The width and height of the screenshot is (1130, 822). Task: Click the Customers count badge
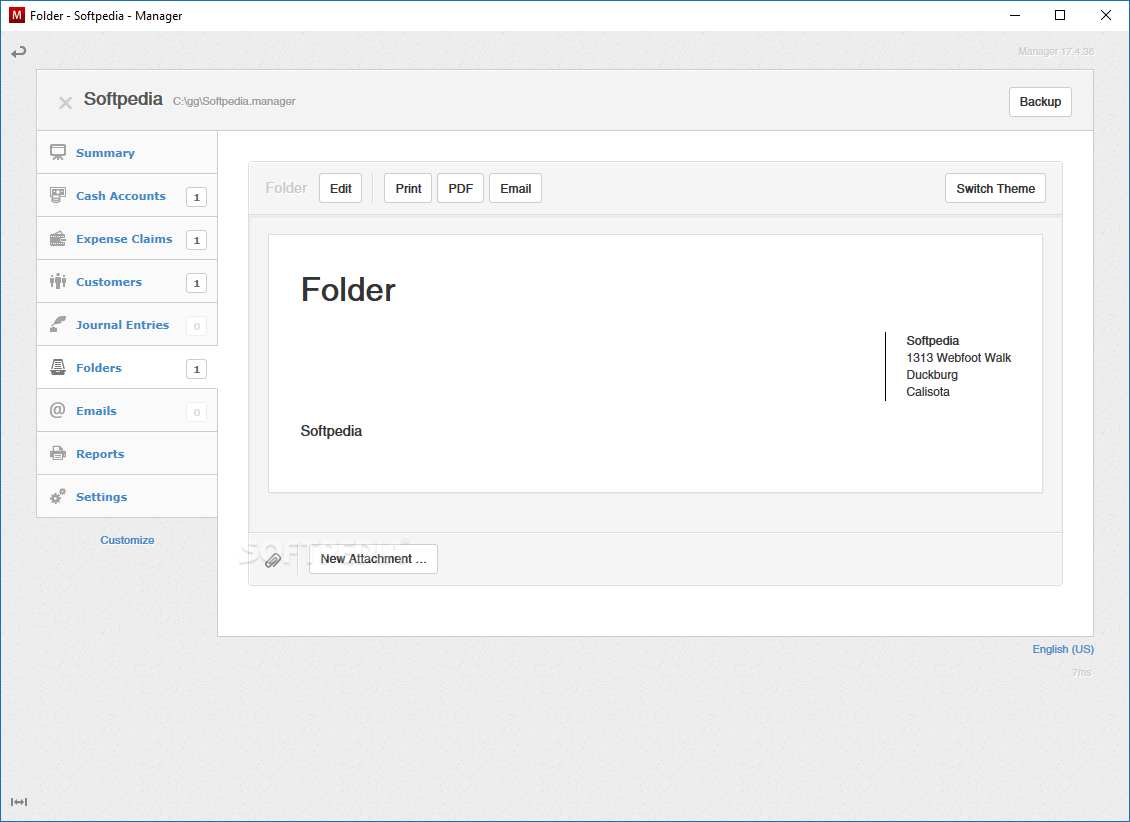pos(196,283)
